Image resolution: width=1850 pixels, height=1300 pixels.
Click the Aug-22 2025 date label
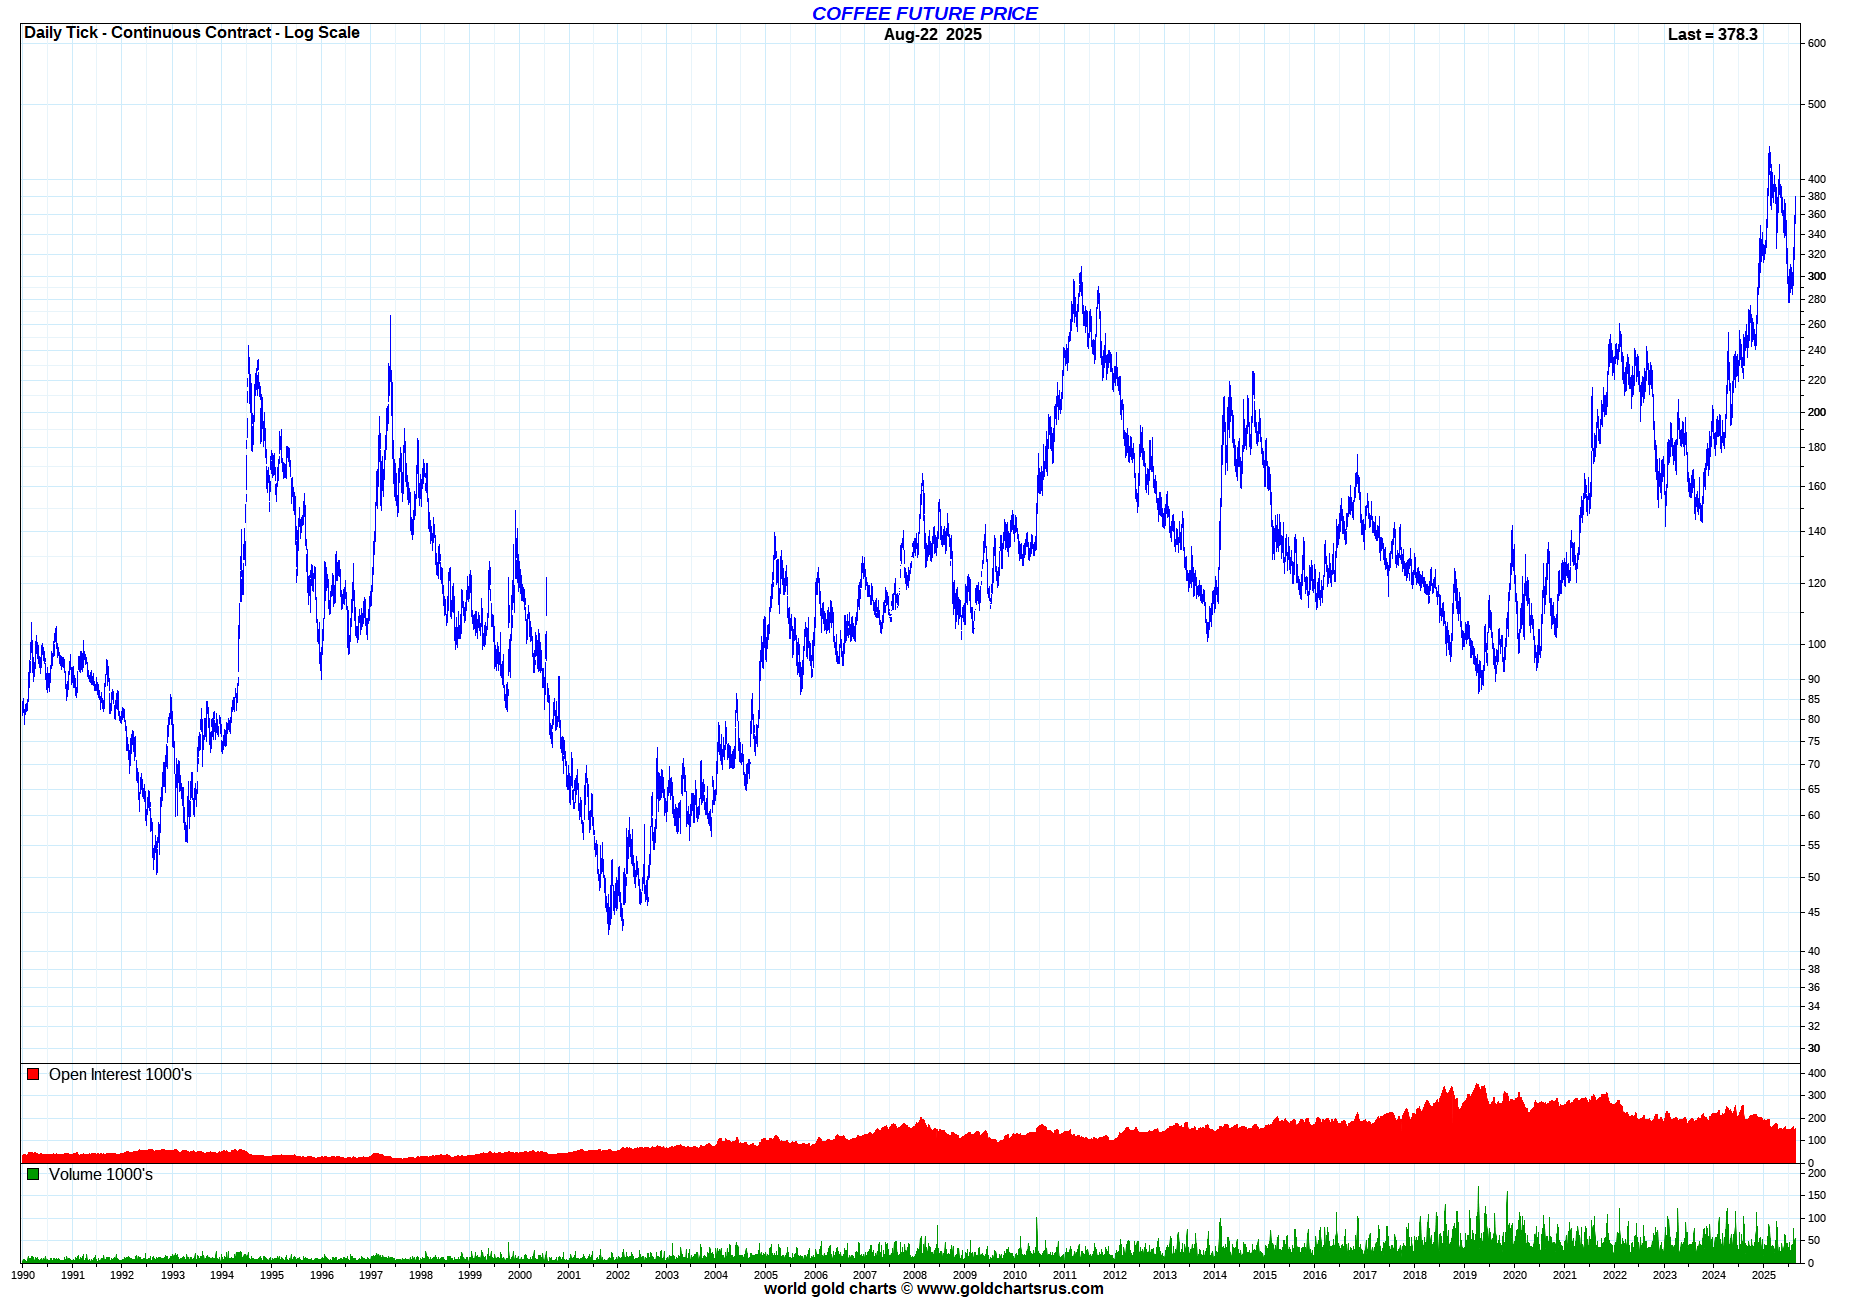pyautogui.click(x=932, y=34)
